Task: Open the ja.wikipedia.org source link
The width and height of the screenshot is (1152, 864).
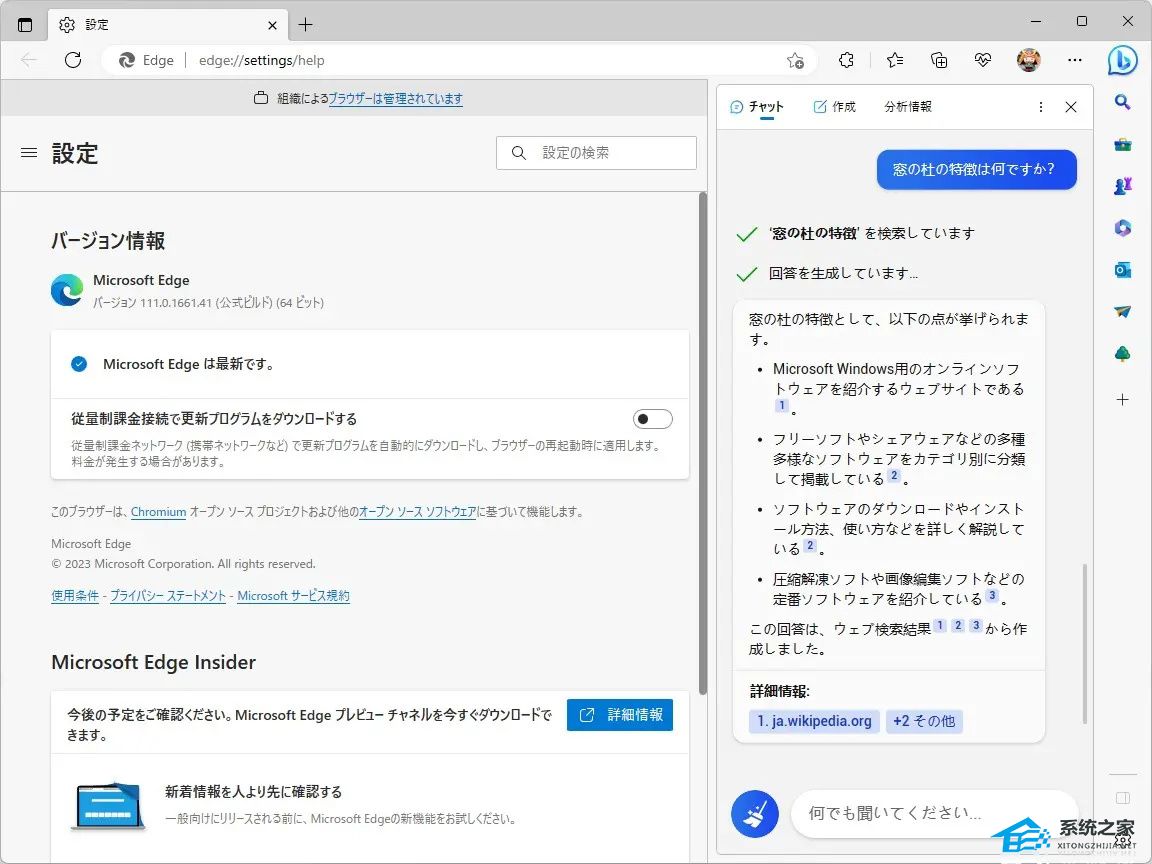Action: point(814,721)
